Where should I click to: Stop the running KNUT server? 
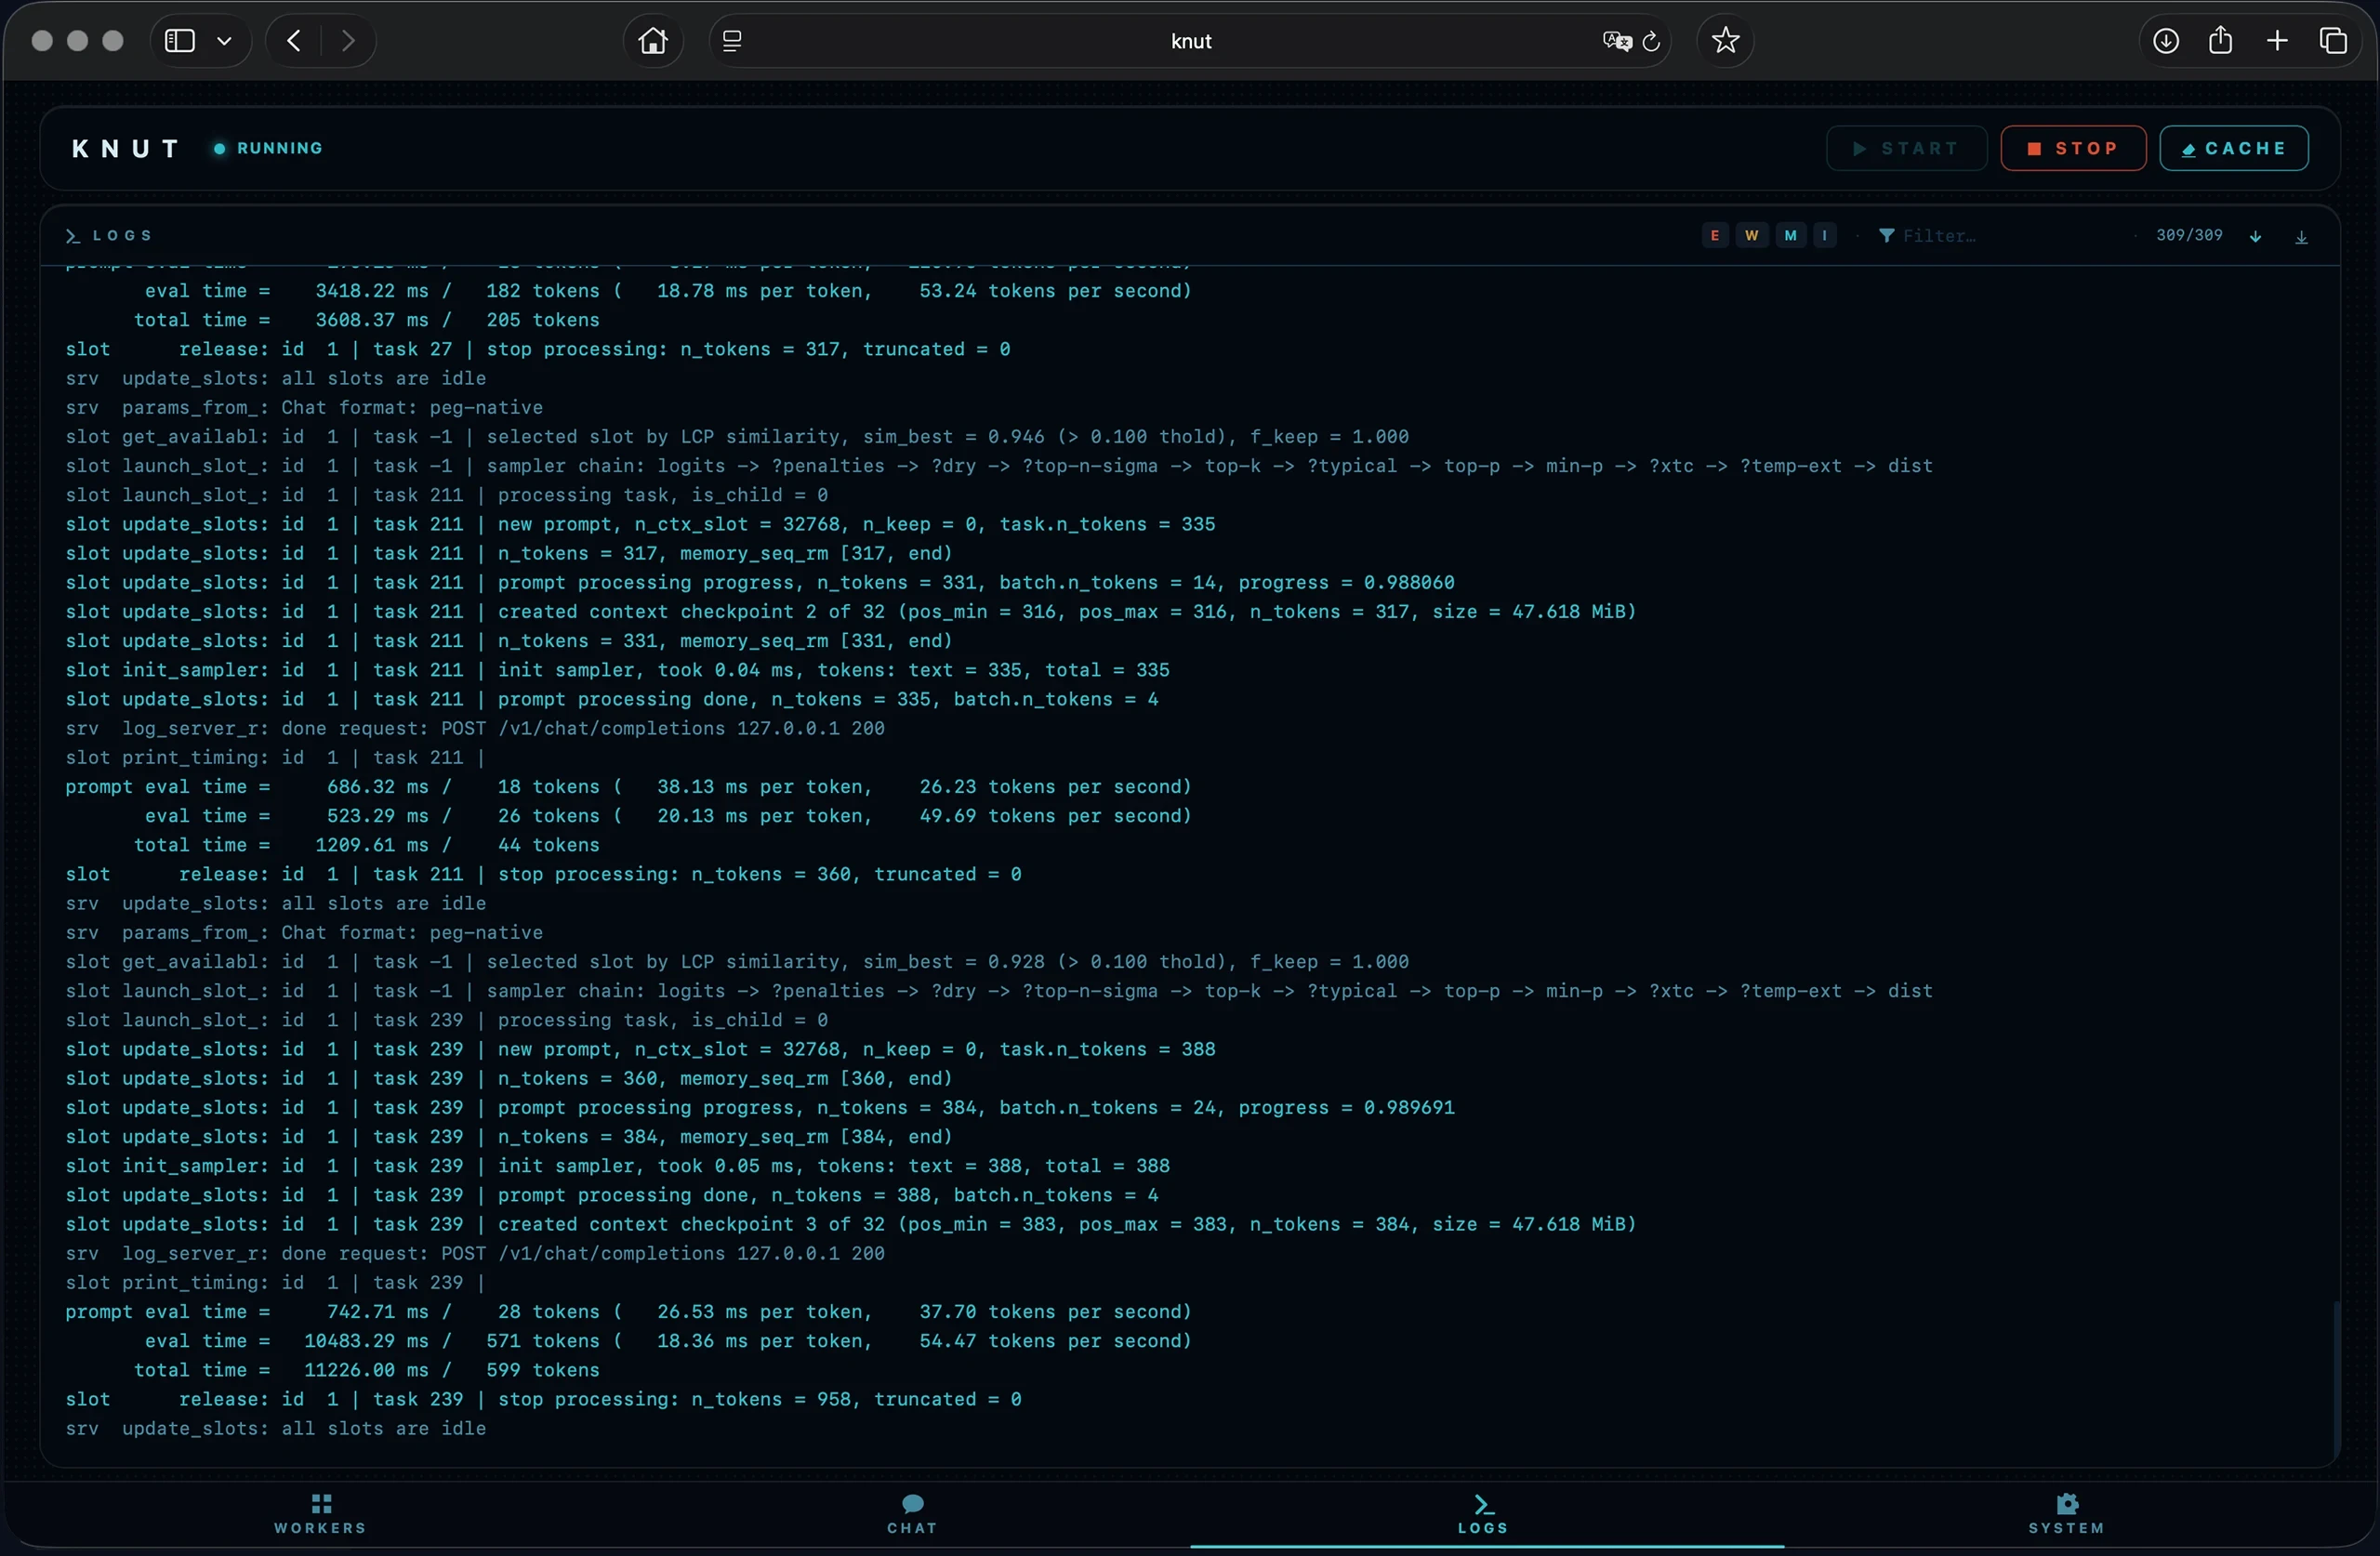click(2072, 148)
